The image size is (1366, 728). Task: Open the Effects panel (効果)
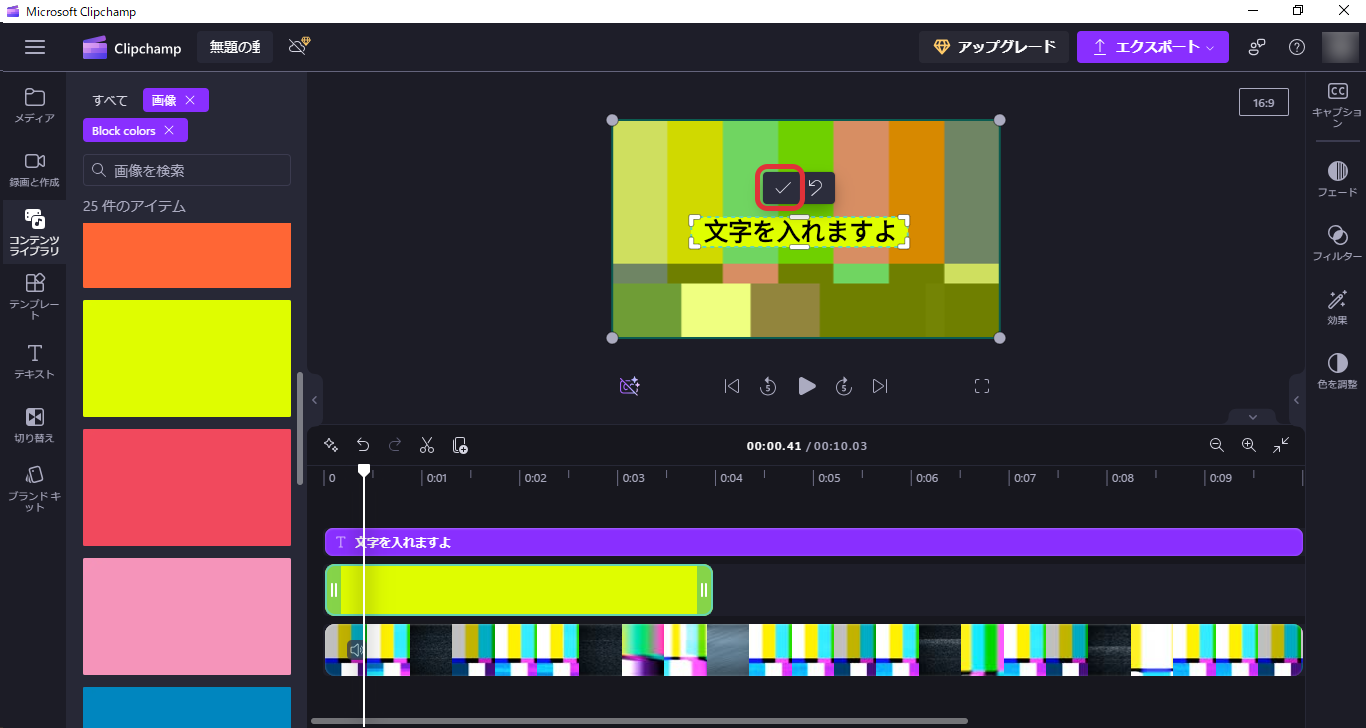tap(1337, 307)
